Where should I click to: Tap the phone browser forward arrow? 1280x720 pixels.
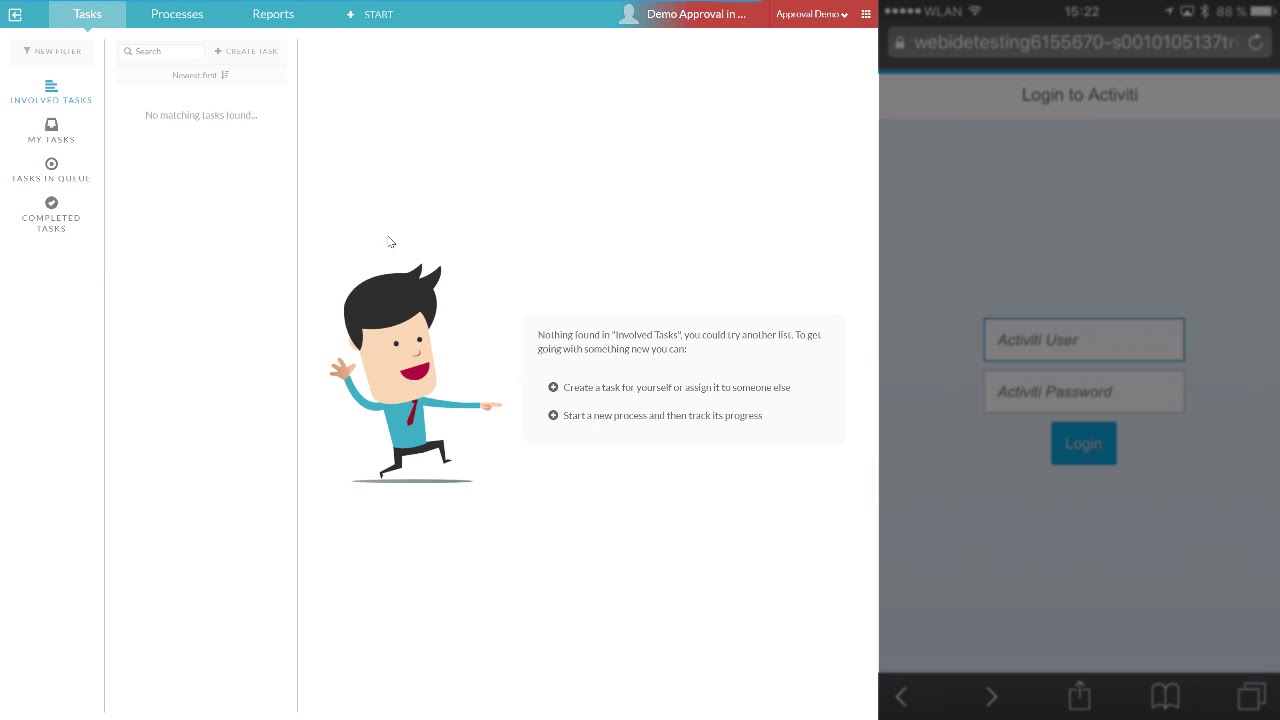[x=991, y=696]
